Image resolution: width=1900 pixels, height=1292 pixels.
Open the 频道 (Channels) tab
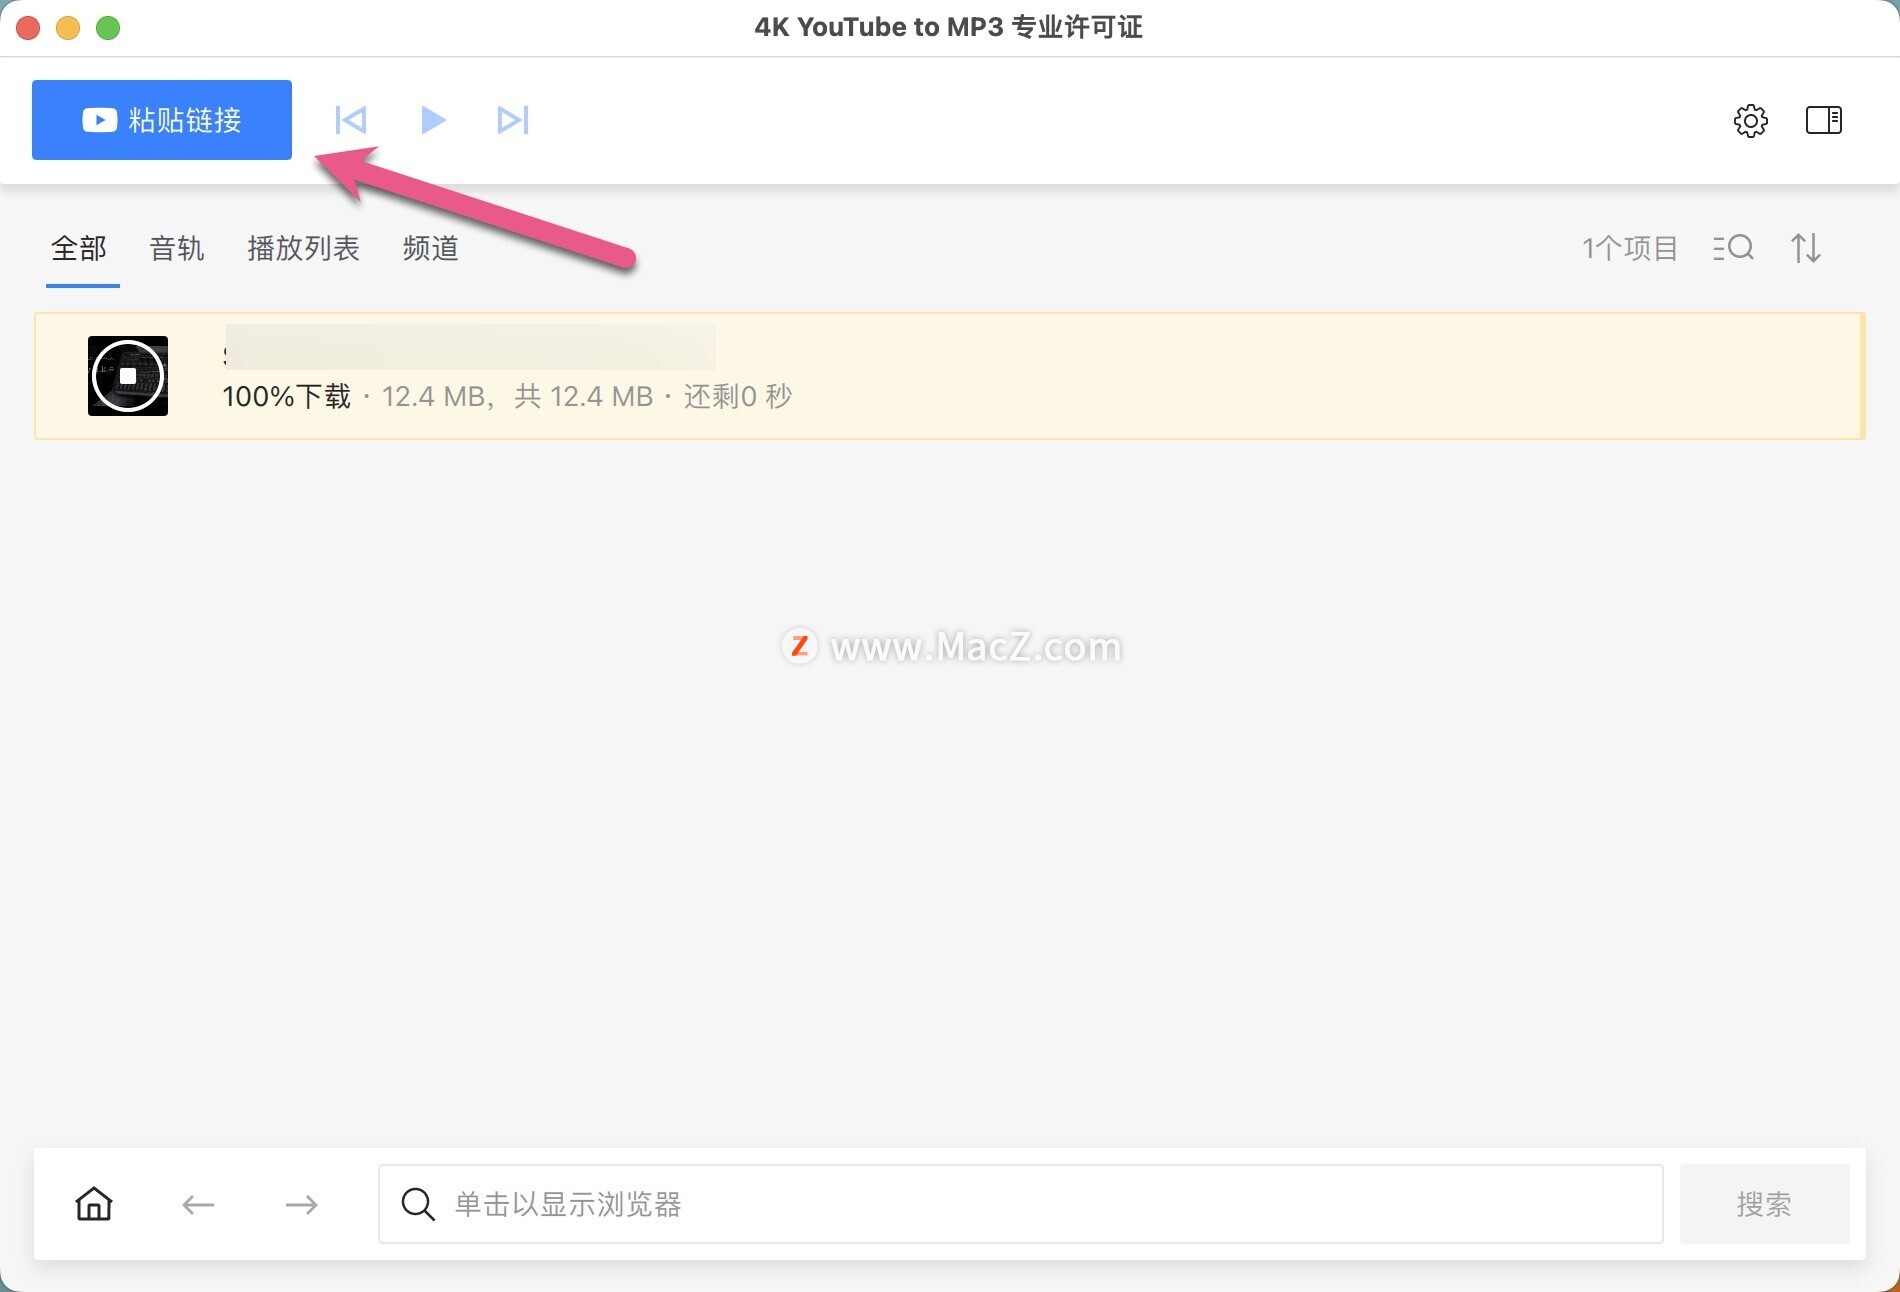pos(431,248)
